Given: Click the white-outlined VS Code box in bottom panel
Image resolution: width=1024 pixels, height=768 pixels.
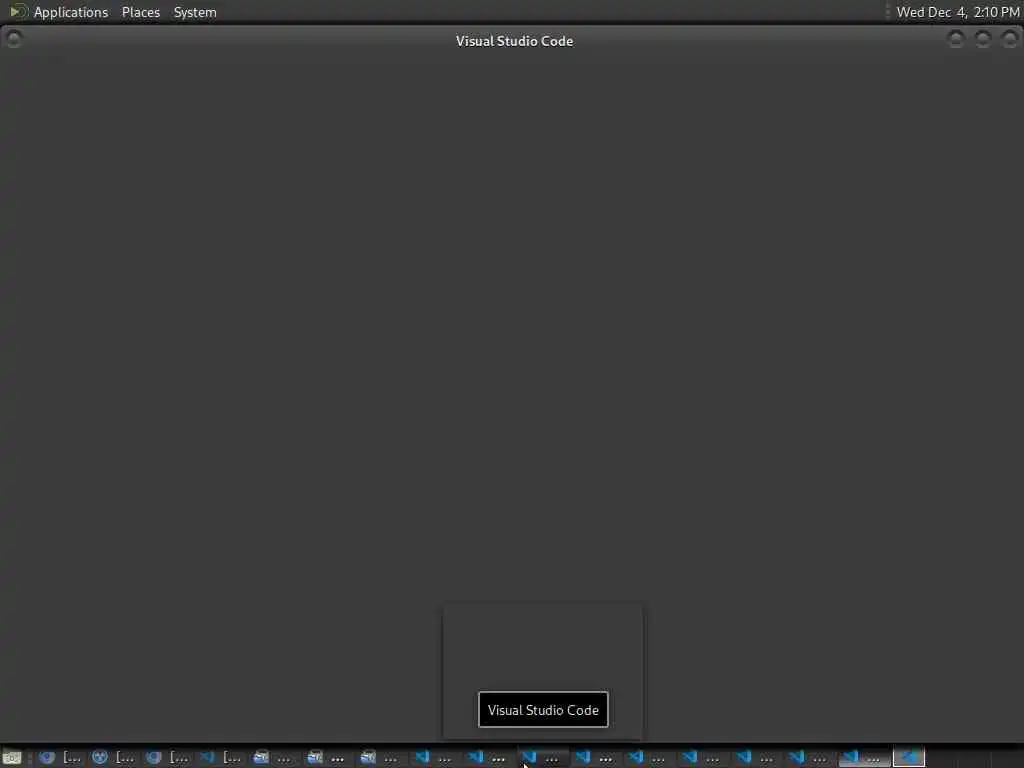Looking at the screenshot, I should (908, 758).
